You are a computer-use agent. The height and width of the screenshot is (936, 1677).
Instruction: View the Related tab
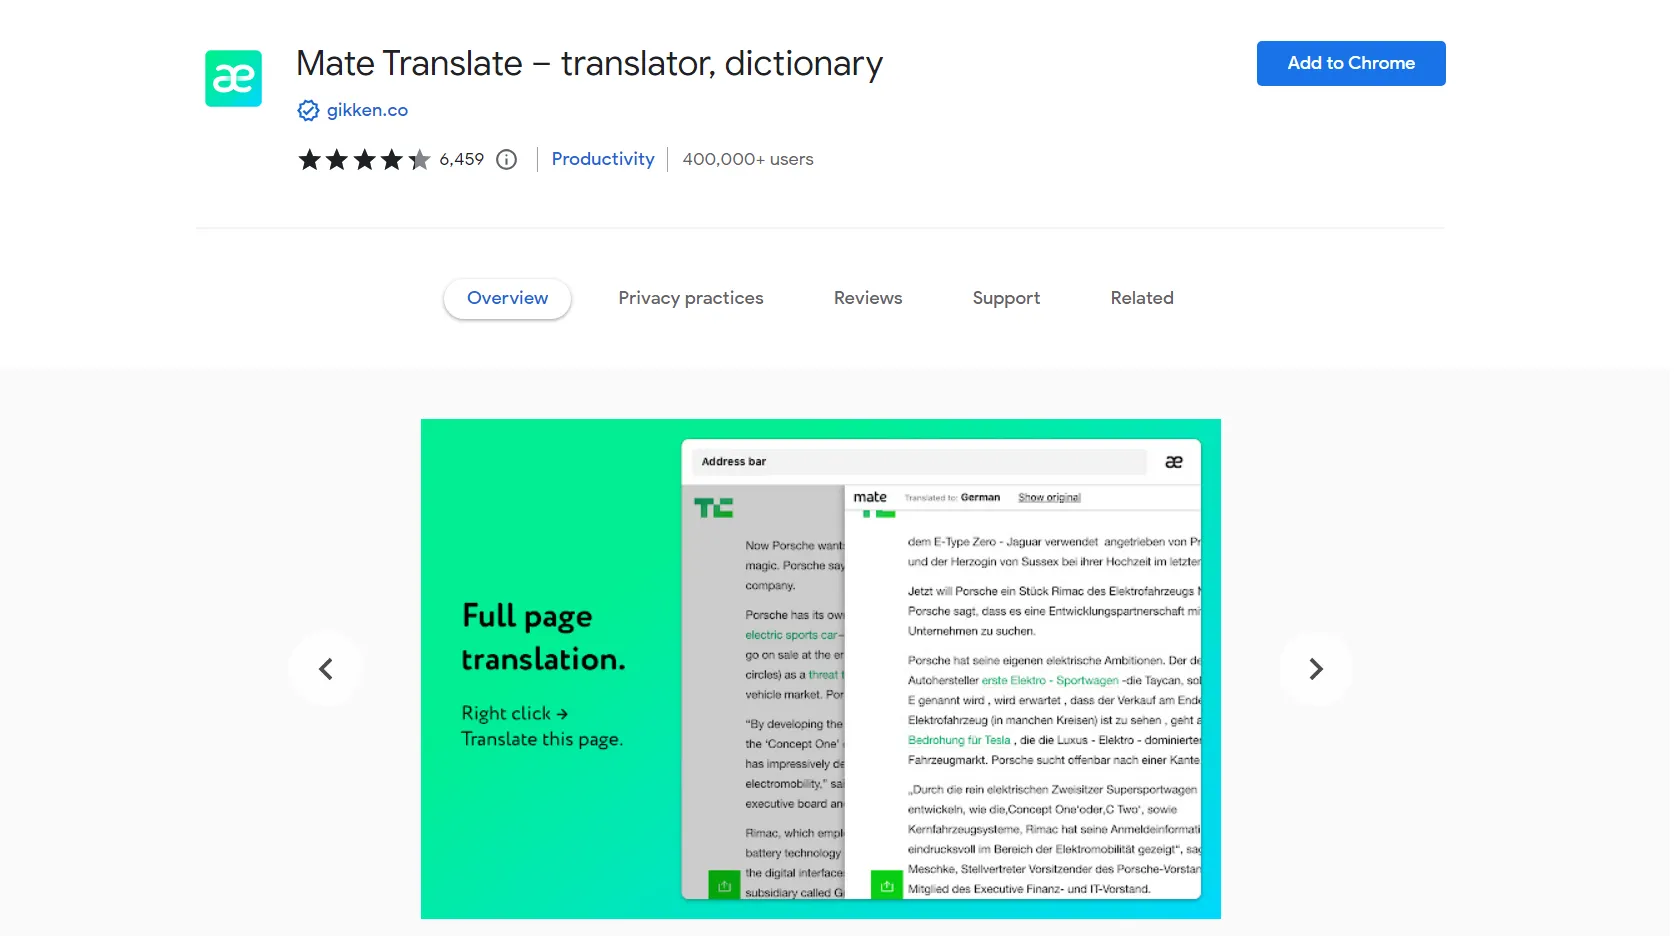point(1142,298)
